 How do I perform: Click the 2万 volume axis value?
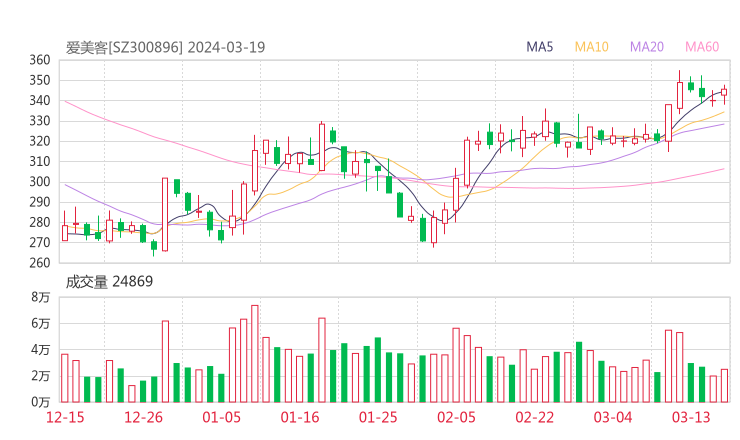click(x=41, y=376)
